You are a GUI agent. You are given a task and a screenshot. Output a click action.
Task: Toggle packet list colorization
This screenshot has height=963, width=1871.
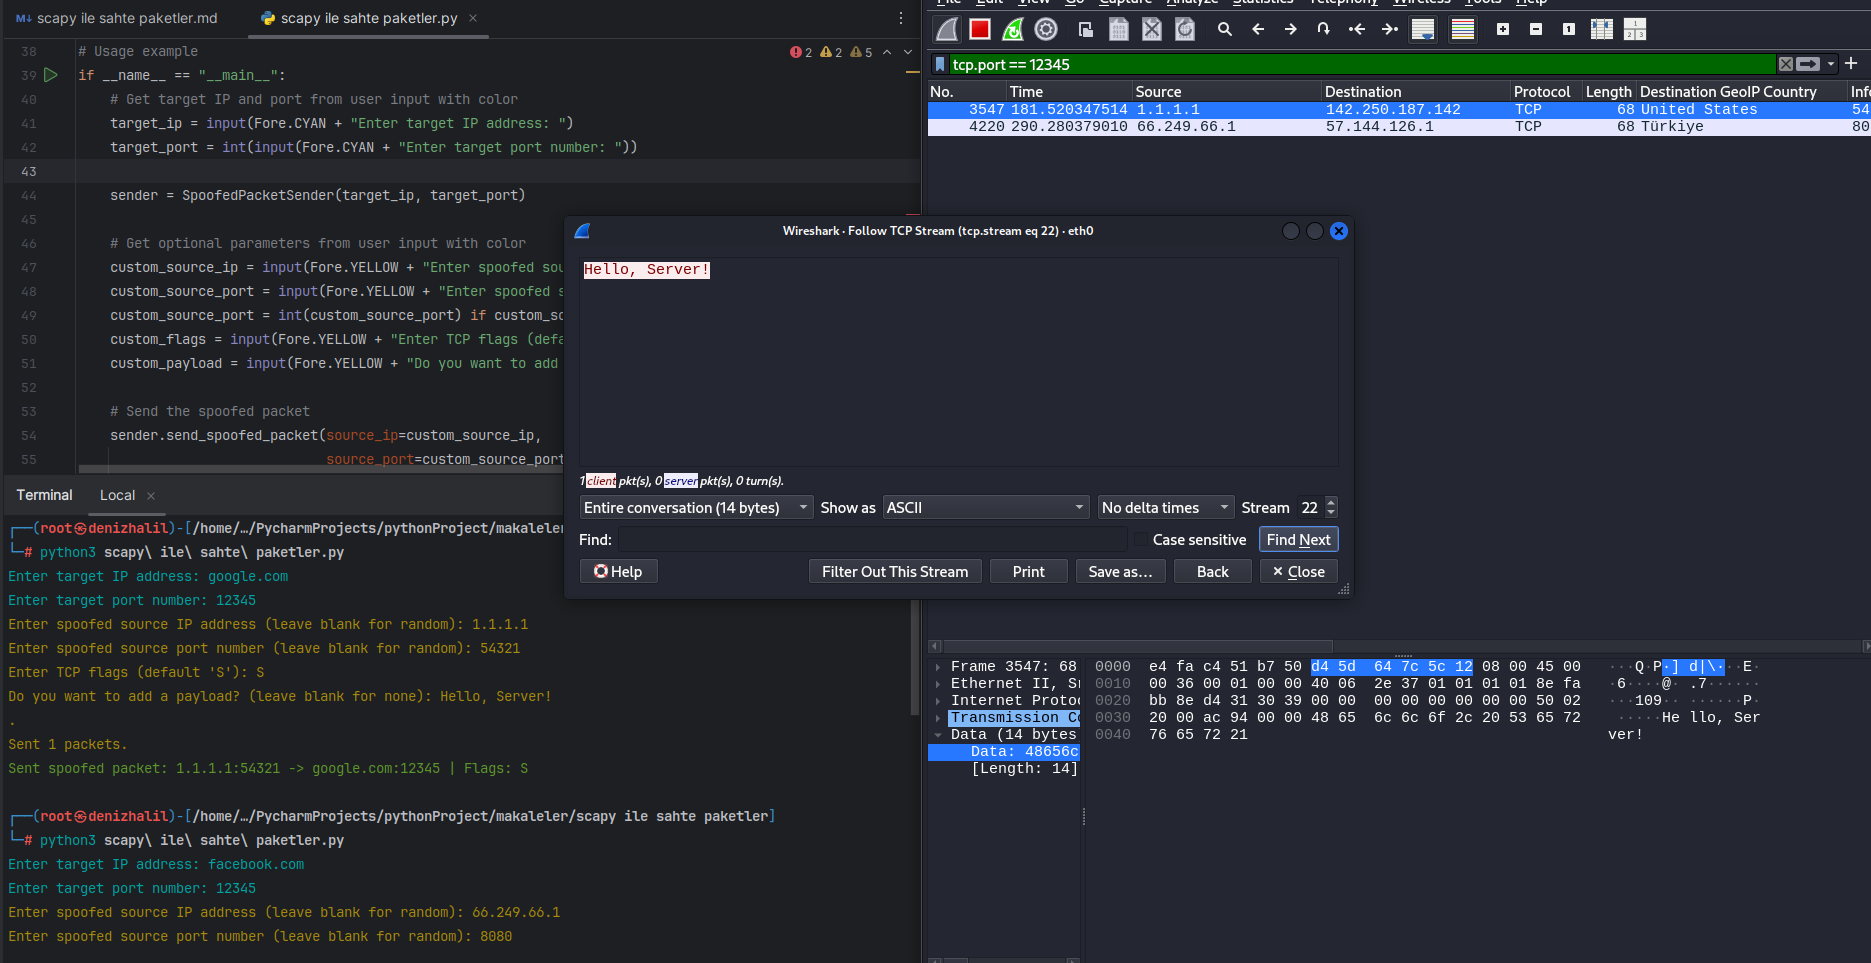(1463, 30)
